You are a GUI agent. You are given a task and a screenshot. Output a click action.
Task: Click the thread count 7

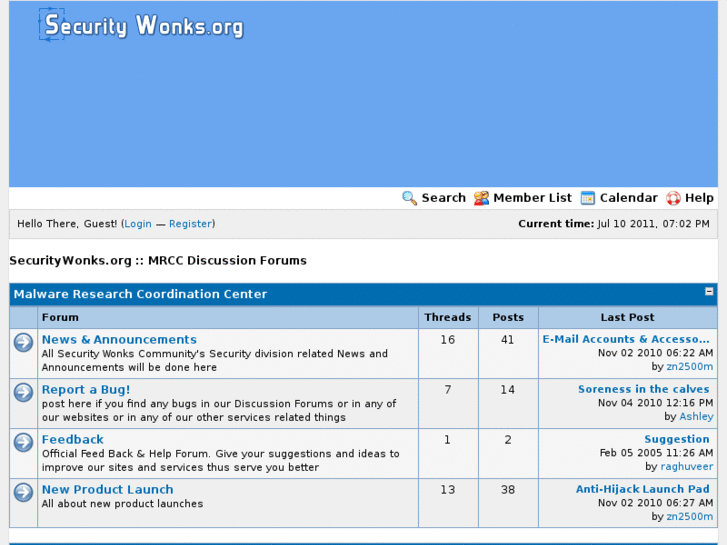tap(448, 390)
